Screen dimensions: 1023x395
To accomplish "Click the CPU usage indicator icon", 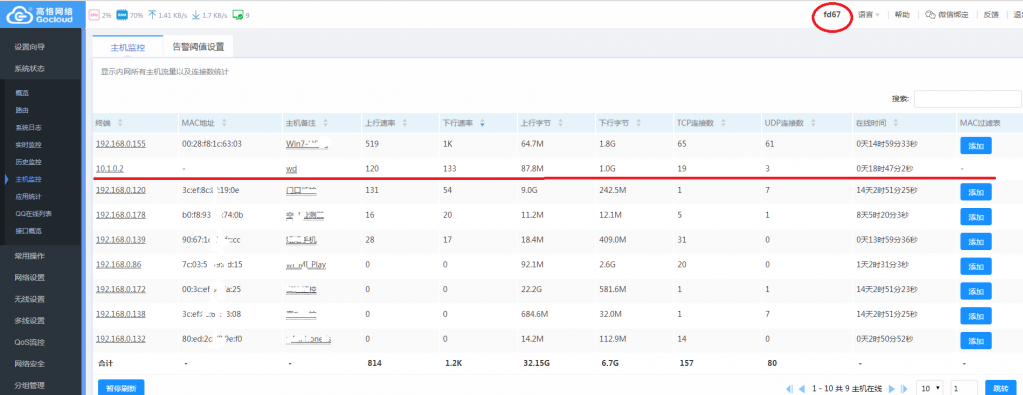I will click(94, 14).
